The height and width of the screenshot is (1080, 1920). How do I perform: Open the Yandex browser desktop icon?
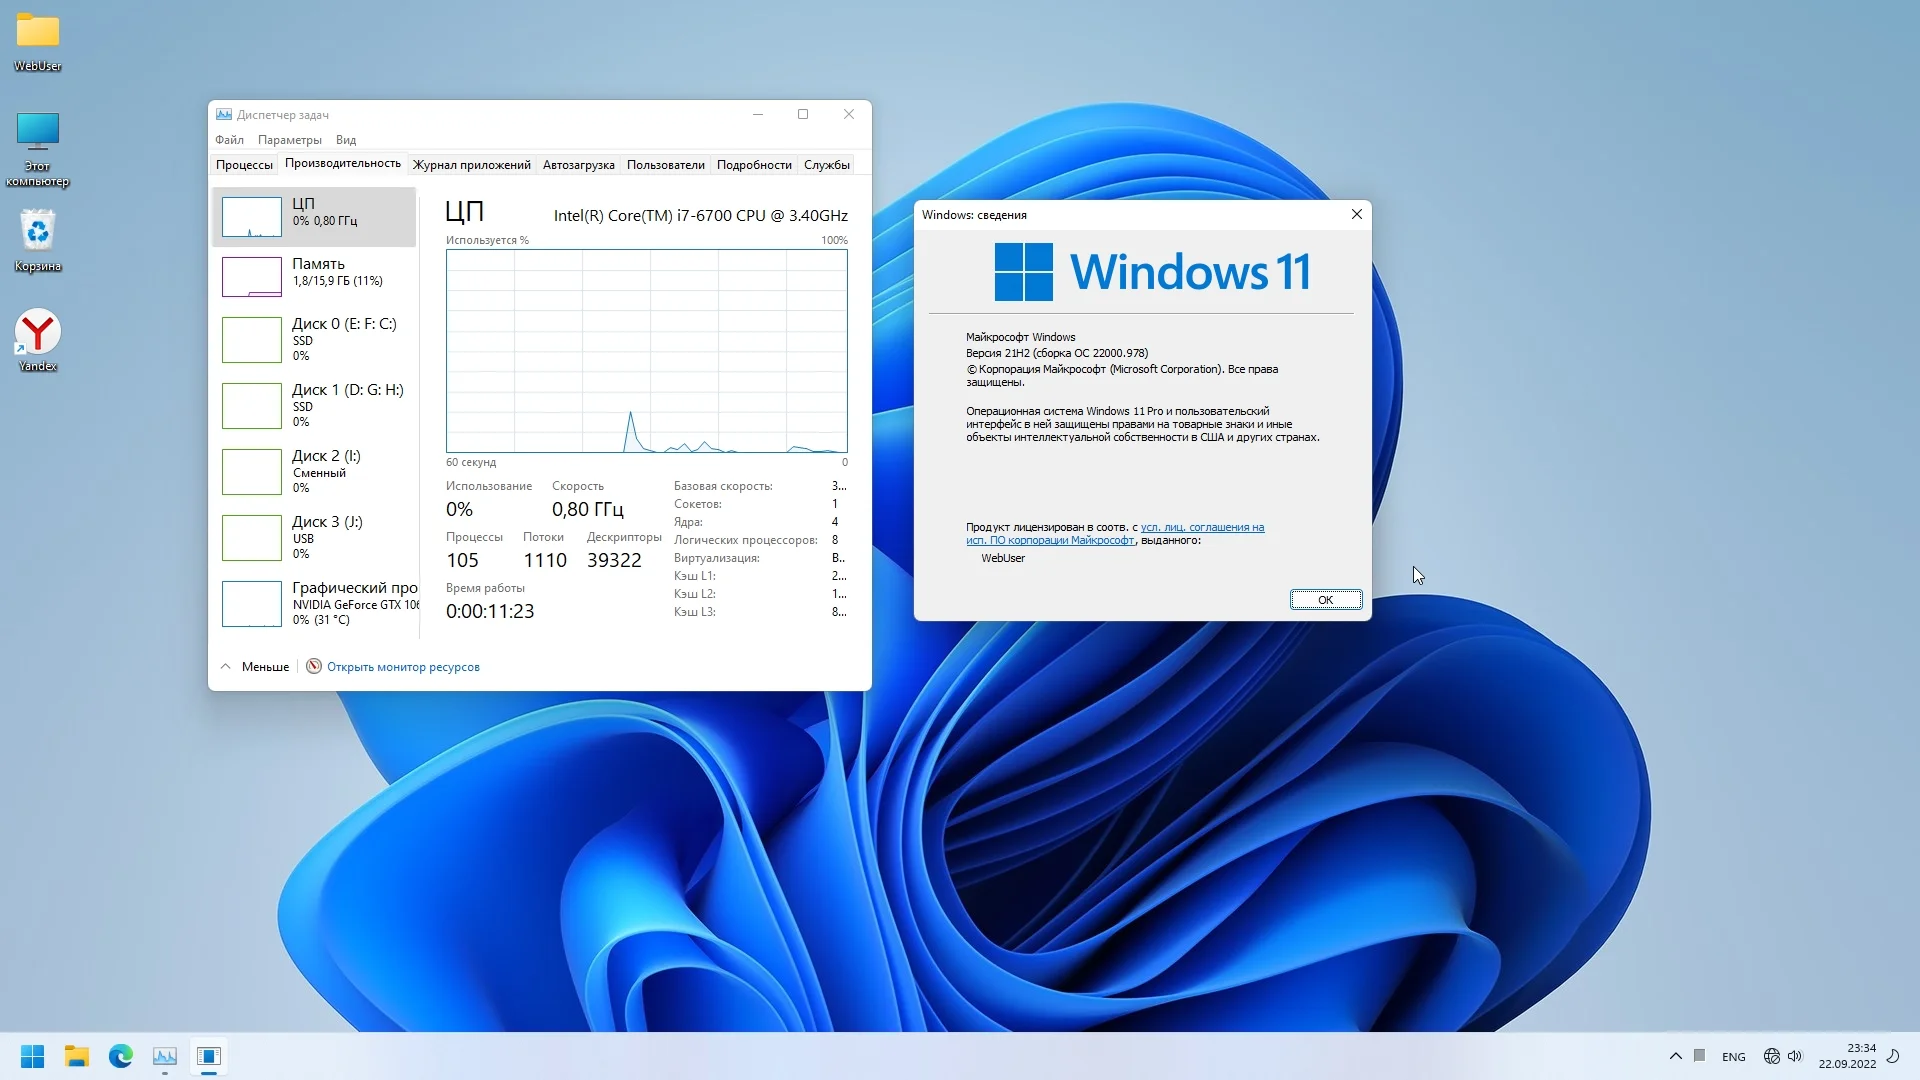37,335
